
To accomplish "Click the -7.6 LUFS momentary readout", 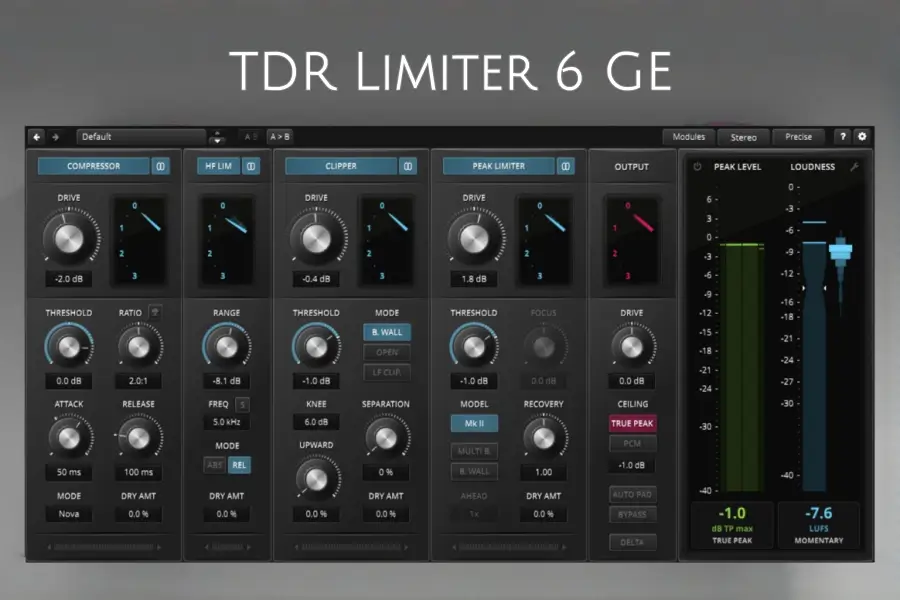I will (x=818, y=524).
